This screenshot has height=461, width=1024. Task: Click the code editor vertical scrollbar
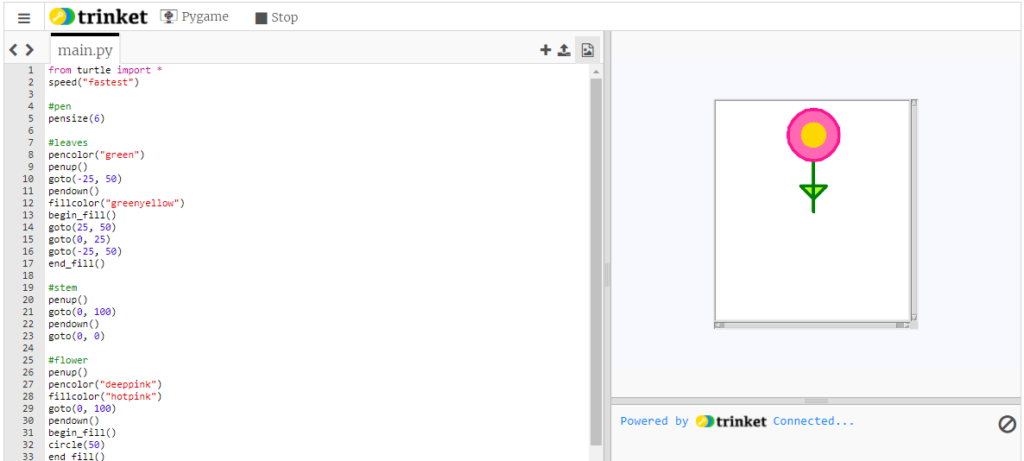tap(596, 261)
